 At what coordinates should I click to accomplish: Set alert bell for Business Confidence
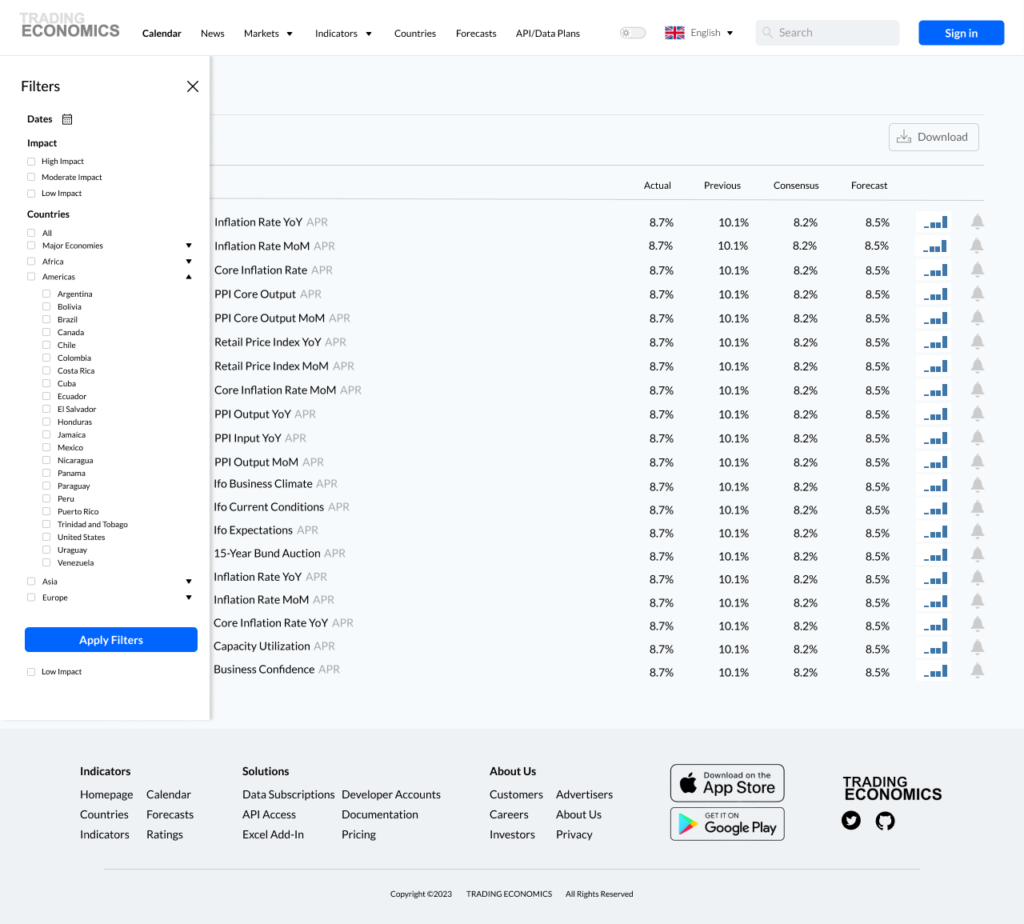coord(977,671)
